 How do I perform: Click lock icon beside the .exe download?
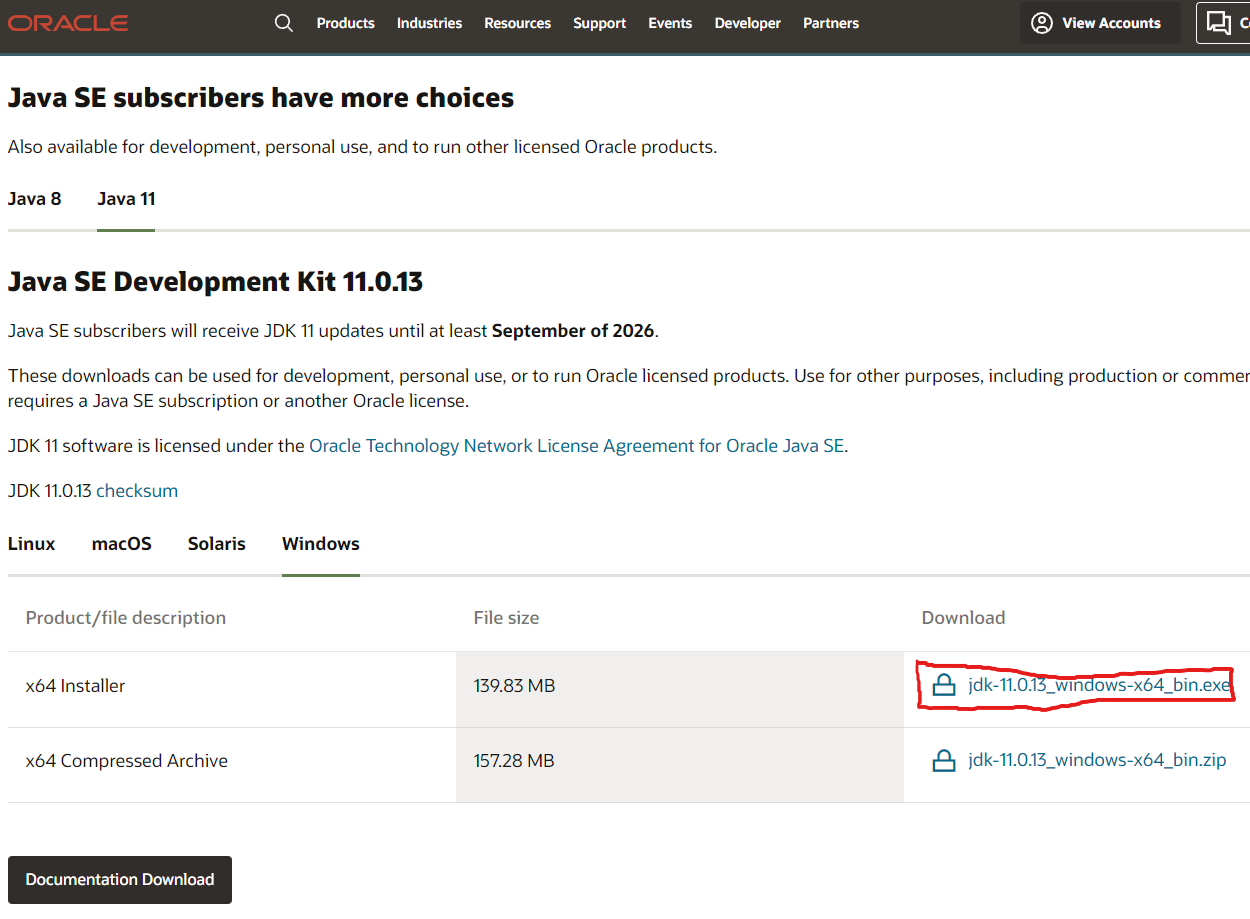(943, 686)
